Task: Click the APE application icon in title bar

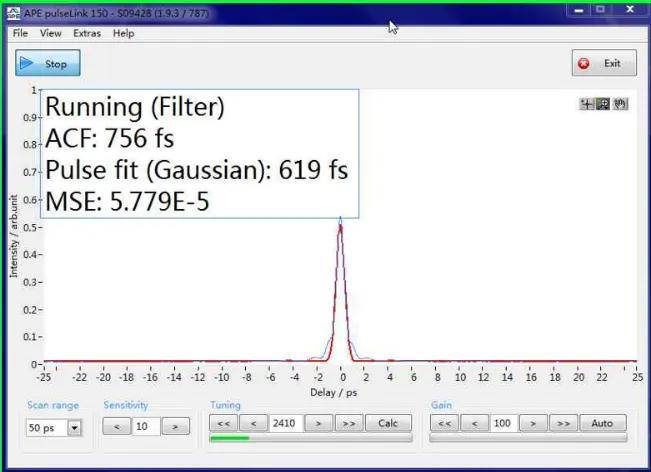Action: coord(13,13)
